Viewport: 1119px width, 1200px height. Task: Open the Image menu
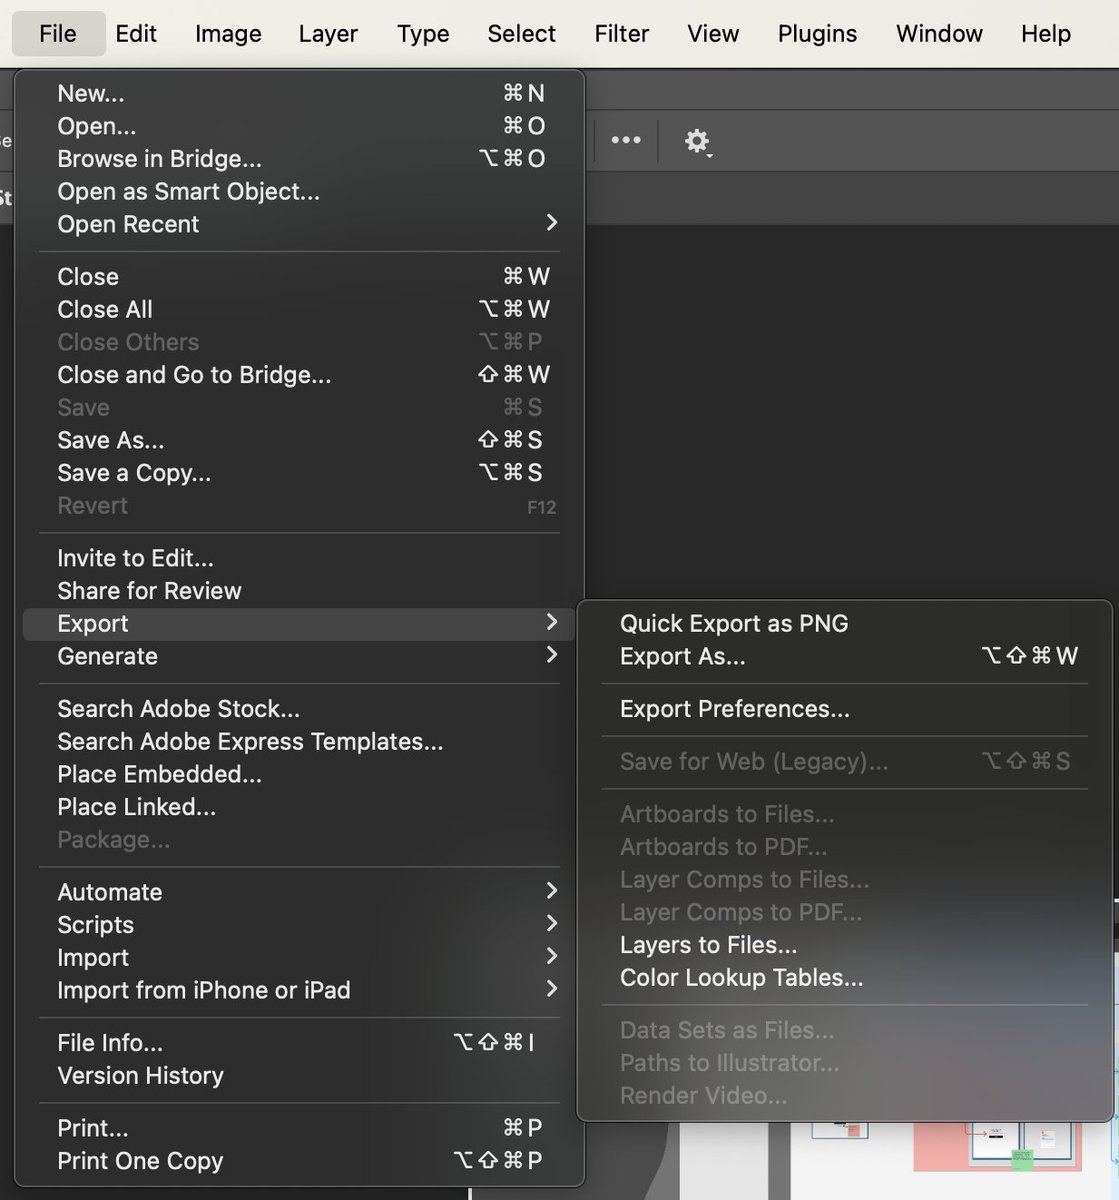(228, 33)
